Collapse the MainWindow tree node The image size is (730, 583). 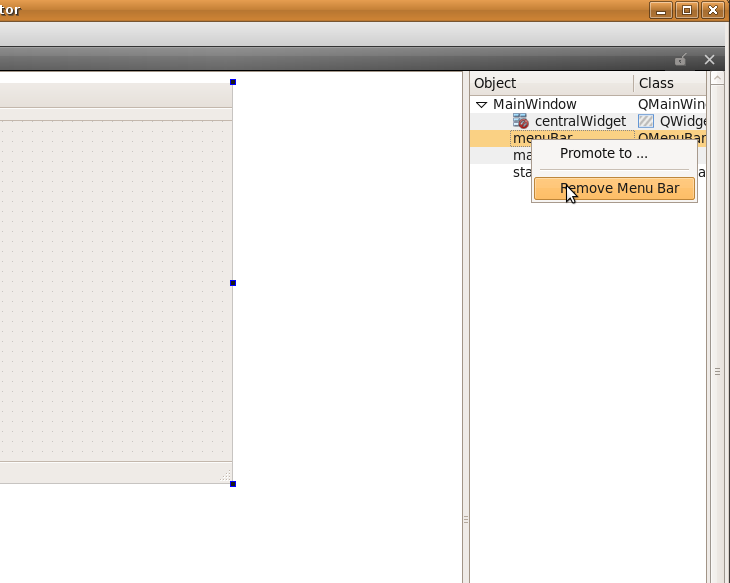(481, 104)
